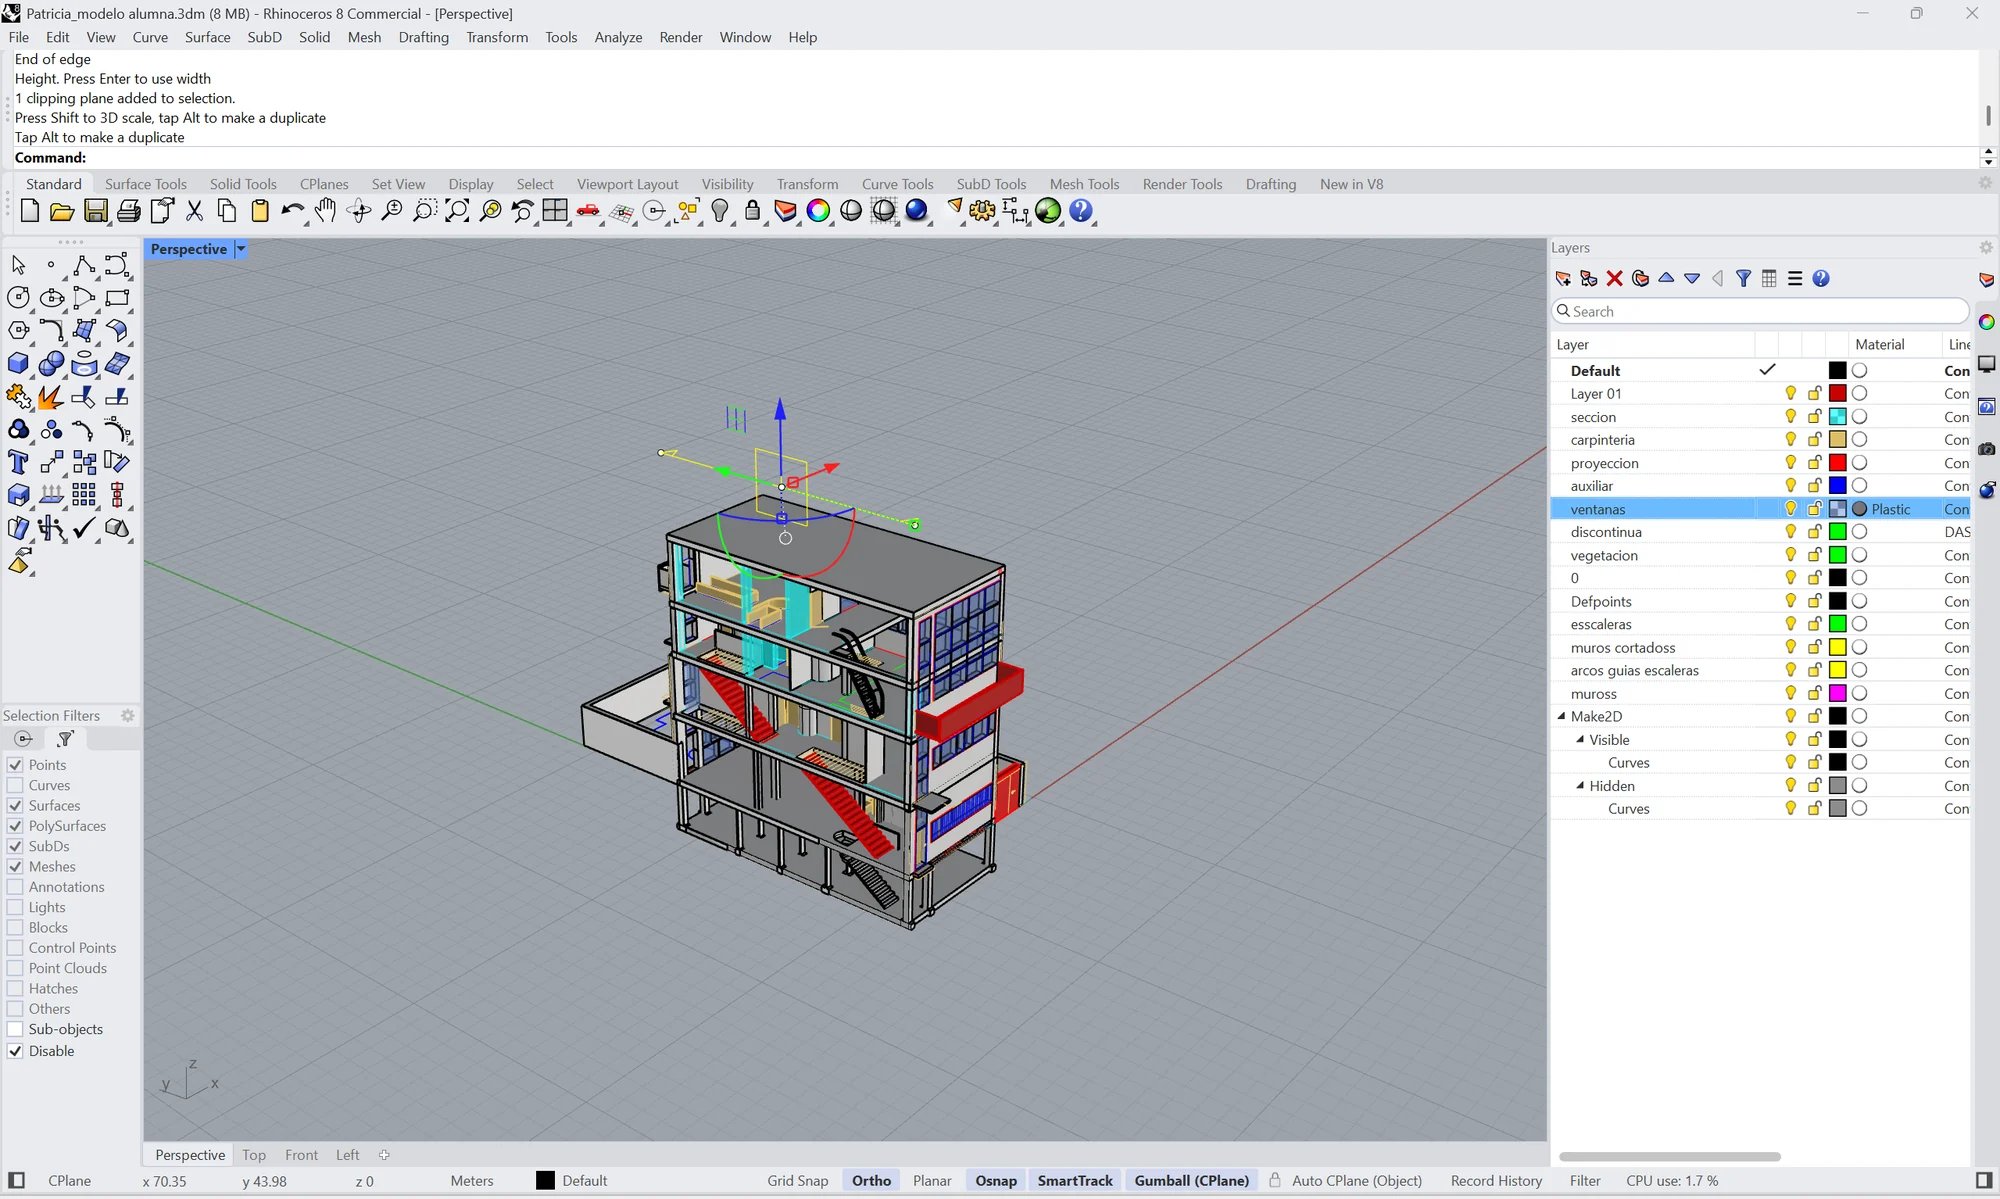Uncheck the Meshes selection filter
The width and height of the screenshot is (2000, 1199).
pyautogui.click(x=15, y=867)
